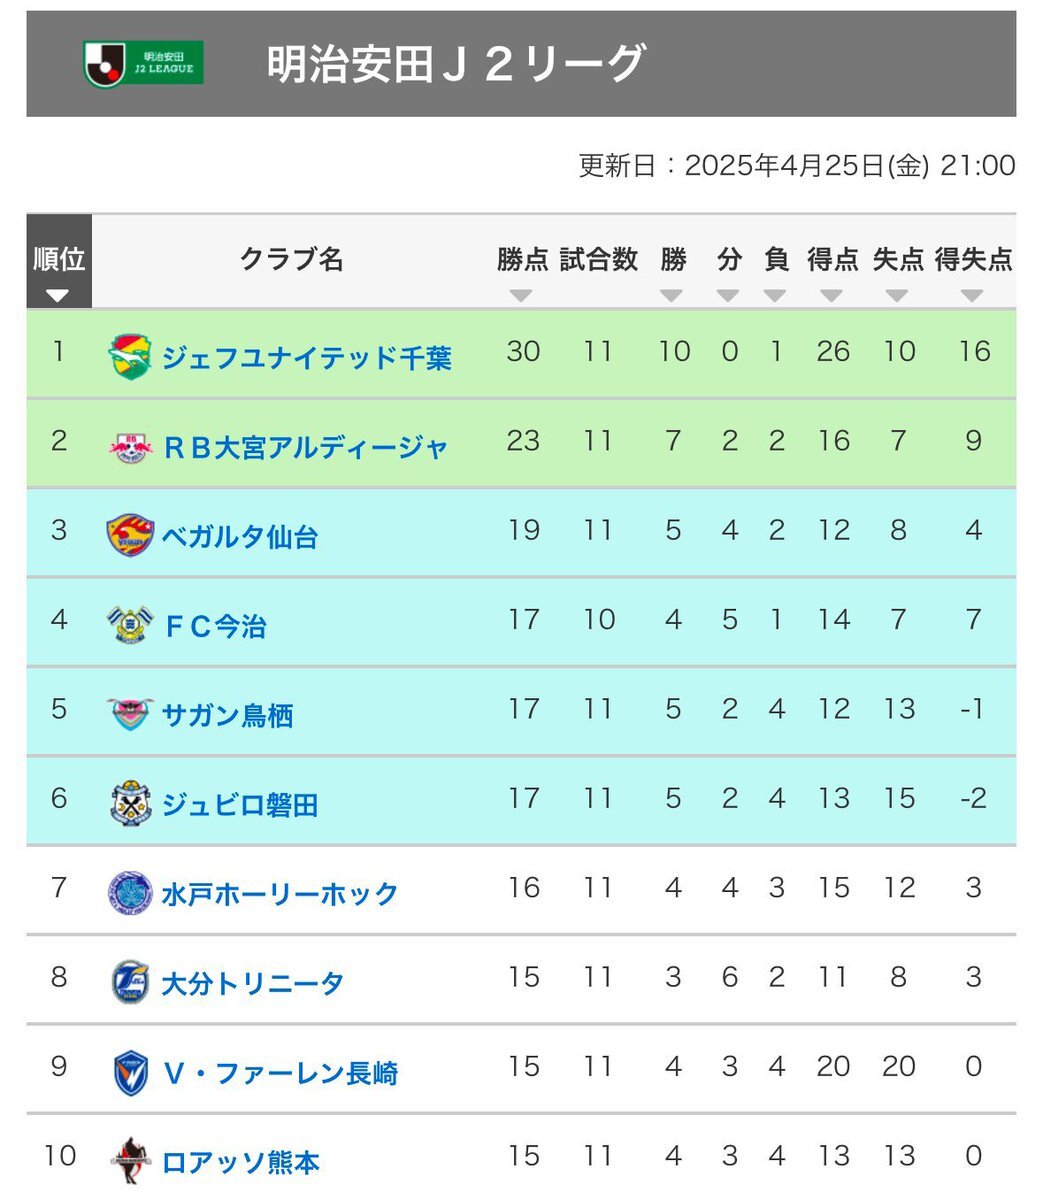Image resolution: width=1043 pixels, height=1200 pixels.
Task: Click the RB Omiya Ardija club crest
Action: [x=130, y=447]
